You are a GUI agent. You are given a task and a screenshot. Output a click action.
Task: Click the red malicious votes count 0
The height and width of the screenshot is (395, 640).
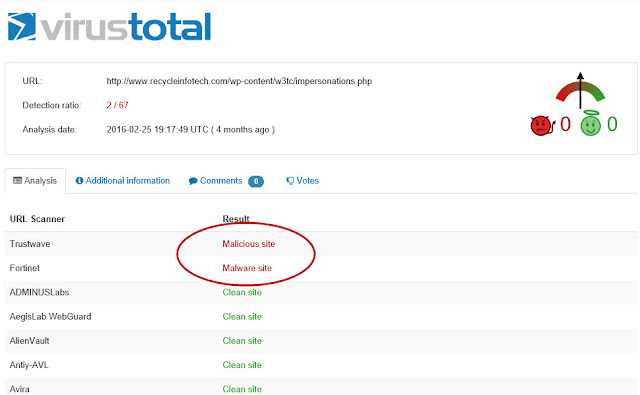coord(565,124)
